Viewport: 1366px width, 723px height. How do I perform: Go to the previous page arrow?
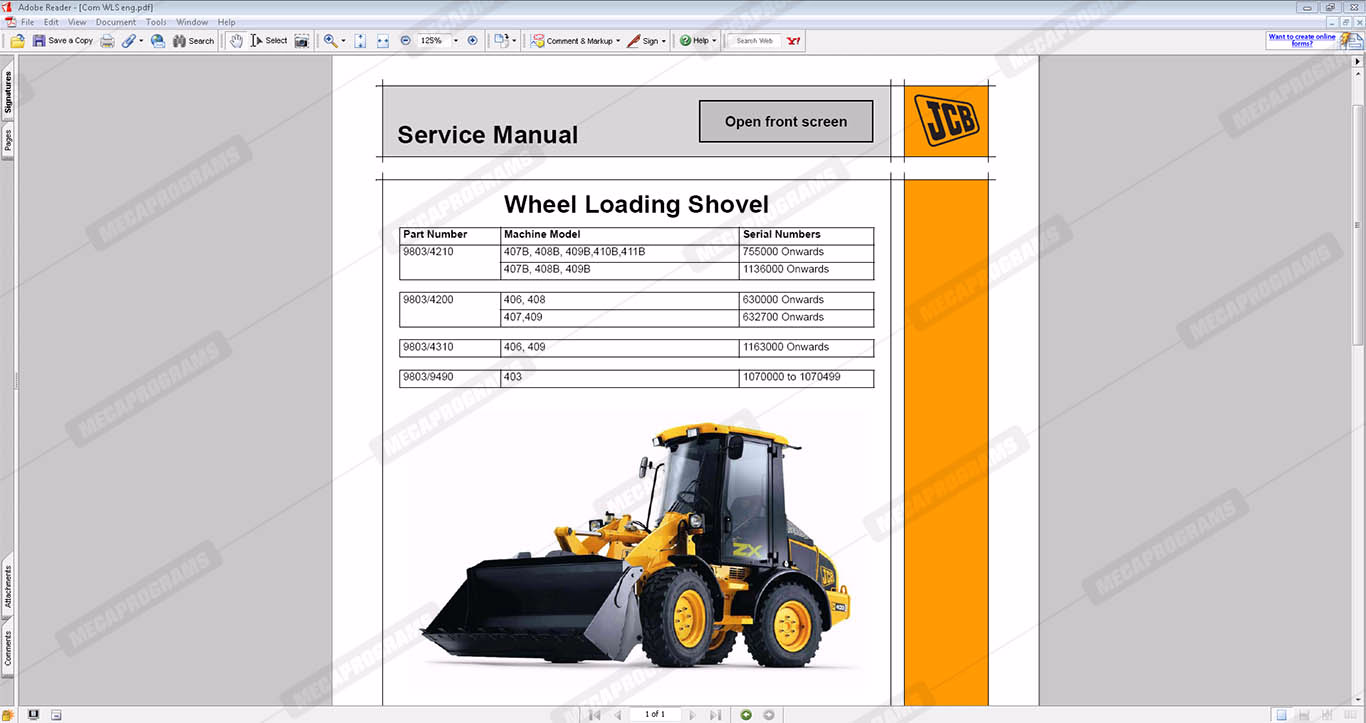coord(618,715)
